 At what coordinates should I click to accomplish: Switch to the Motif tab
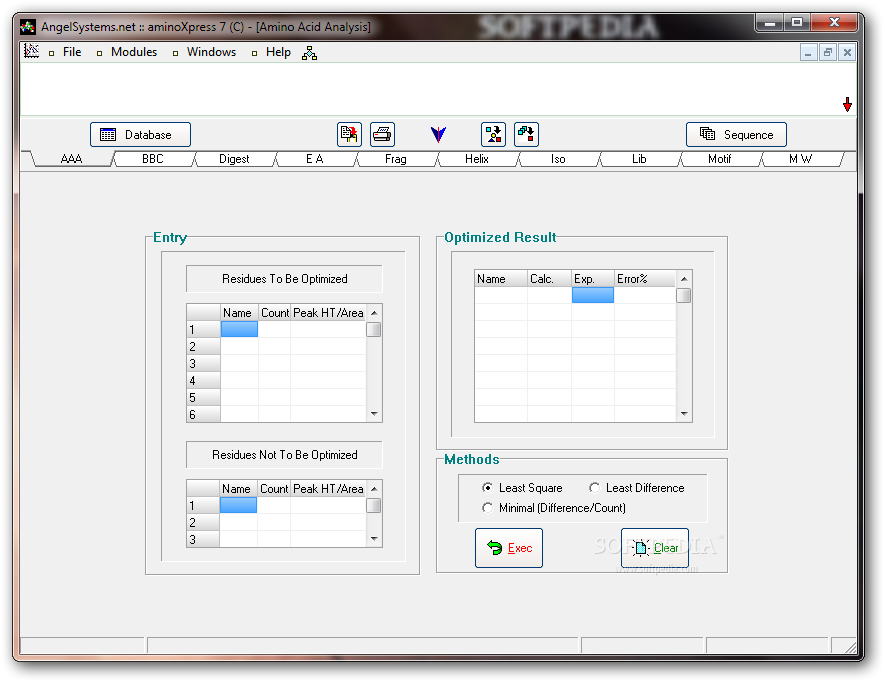pos(720,159)
